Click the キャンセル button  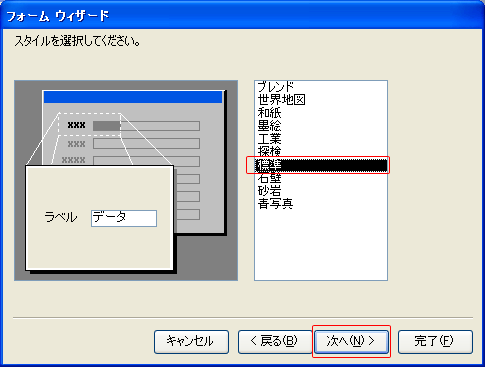coord(191,342)
